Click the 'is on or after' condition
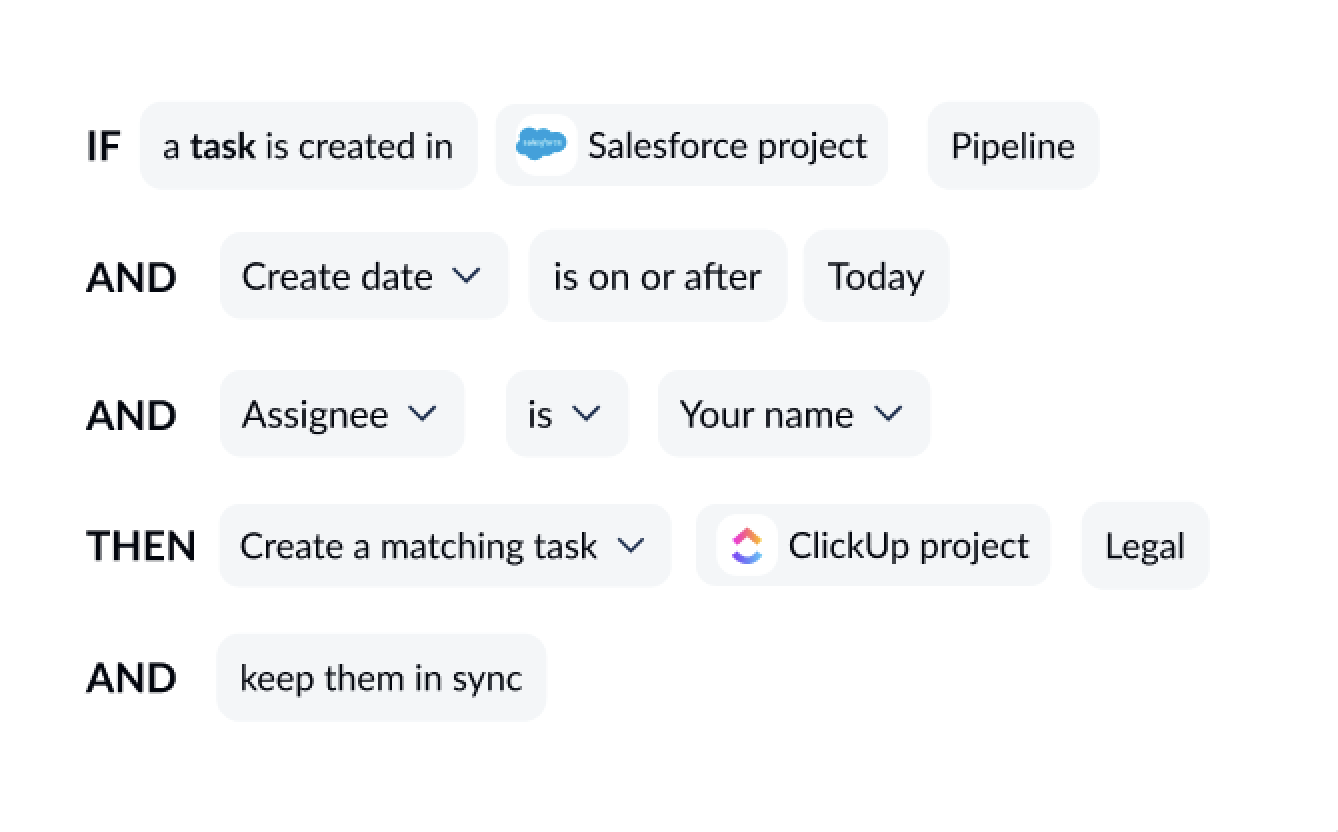The width and height of the screenshot is (1338, 832). (657, 276)
